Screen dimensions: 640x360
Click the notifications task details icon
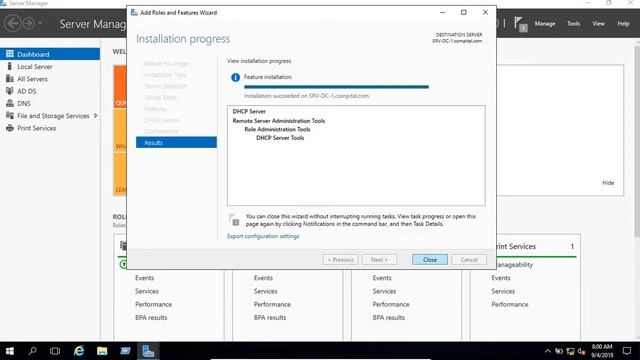234,220
